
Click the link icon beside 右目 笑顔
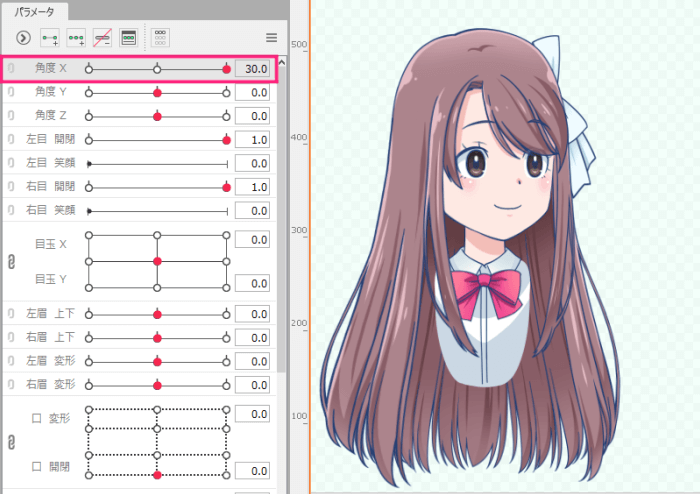(x=11, y=210)
